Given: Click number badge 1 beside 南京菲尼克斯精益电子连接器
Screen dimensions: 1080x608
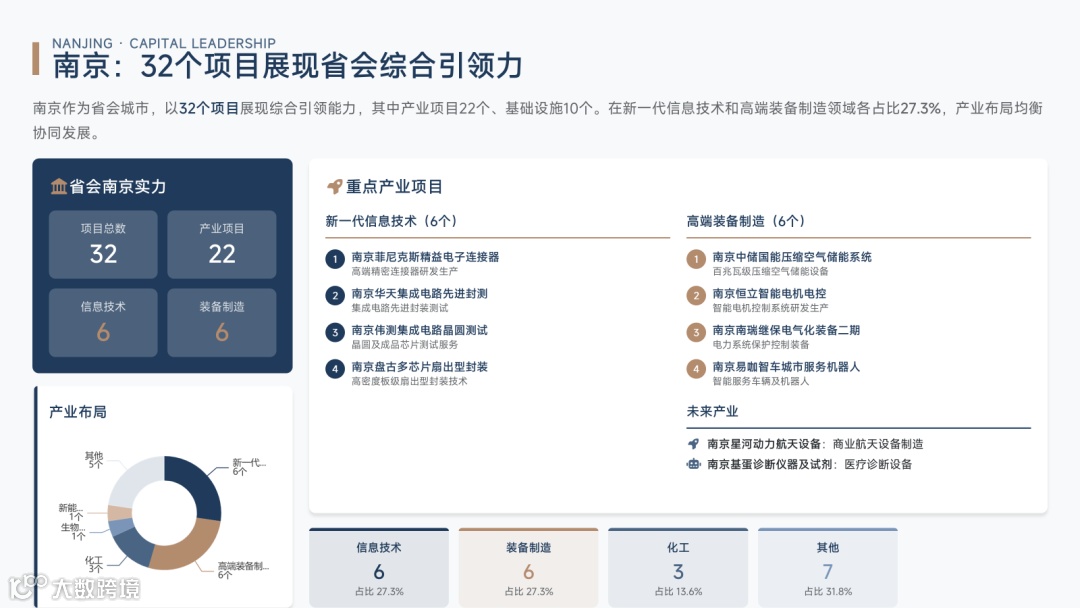Looking at the screenshot, I should 335,259.
